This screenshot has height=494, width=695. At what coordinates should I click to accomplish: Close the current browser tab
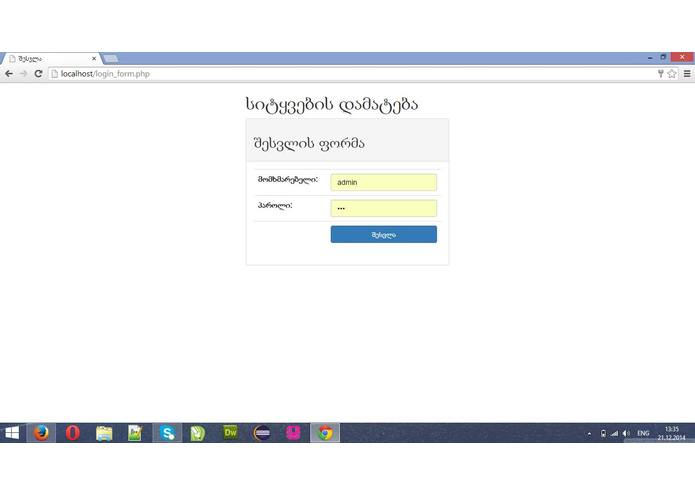94,58
